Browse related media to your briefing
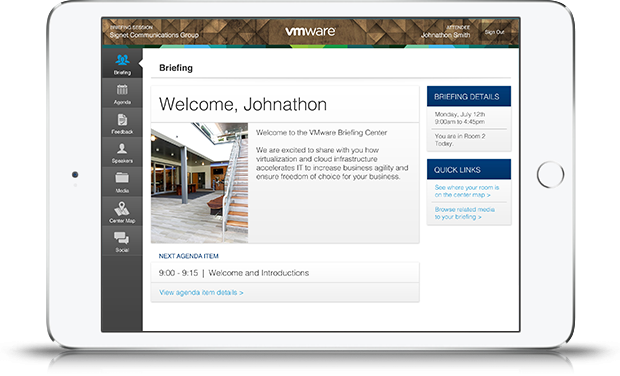Screen dimensions: 620x376 pyautogui.click(x=465, y=213)
